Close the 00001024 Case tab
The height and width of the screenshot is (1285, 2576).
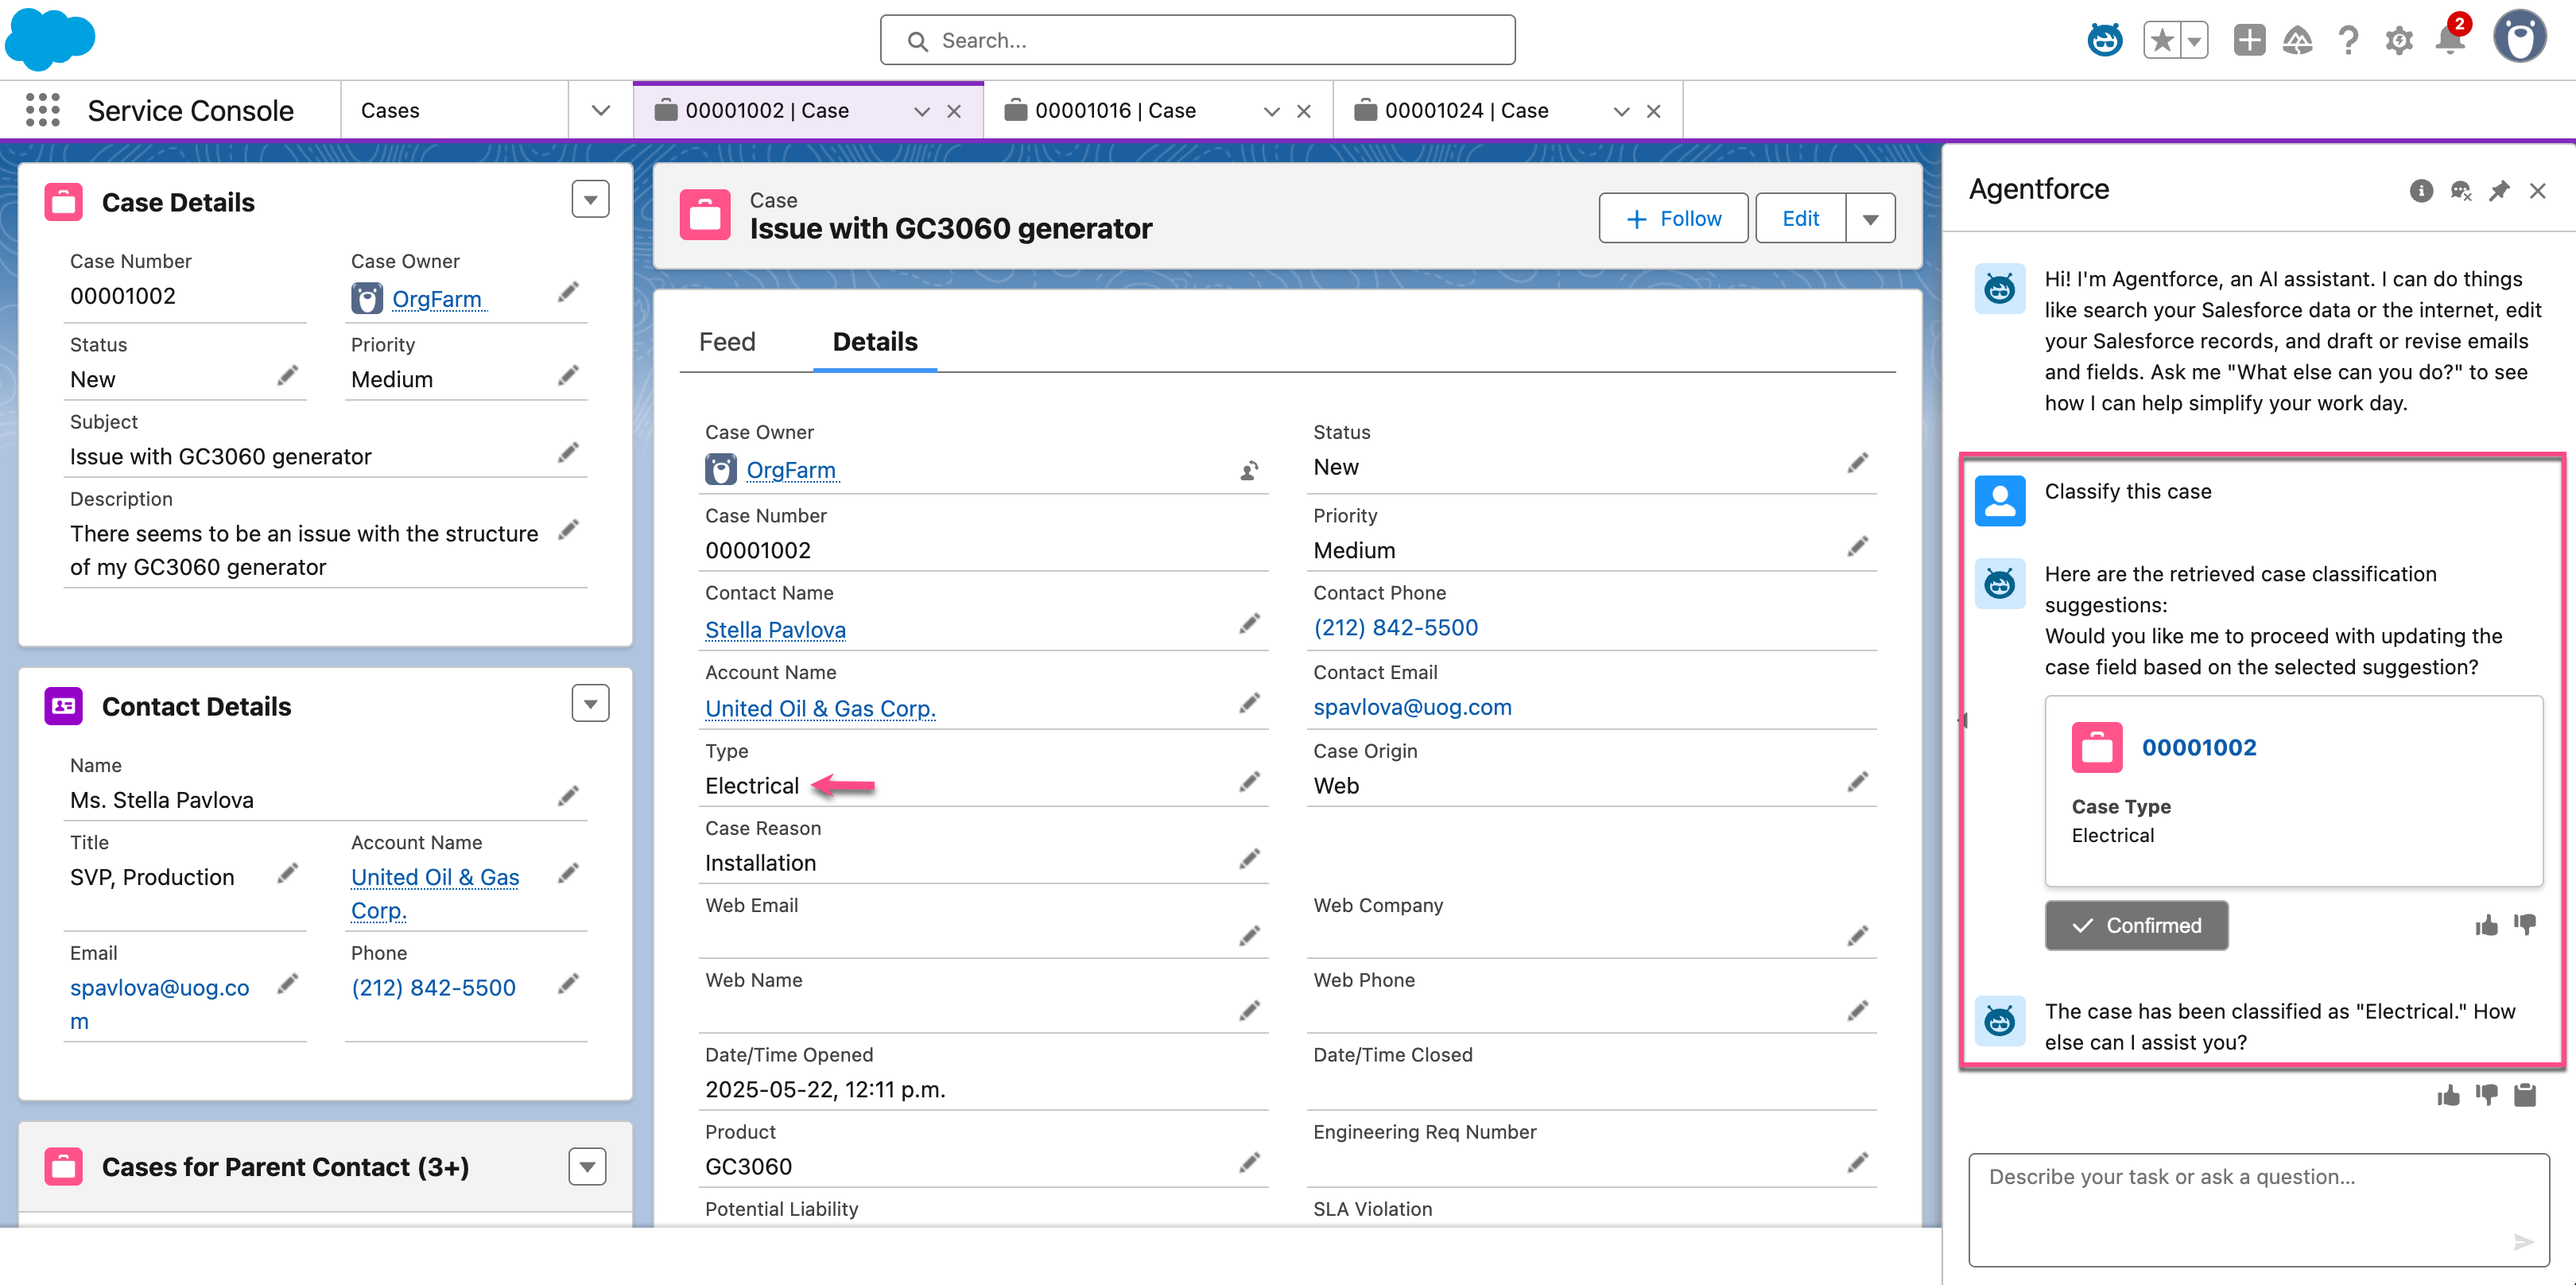(x=1654, y=111)
